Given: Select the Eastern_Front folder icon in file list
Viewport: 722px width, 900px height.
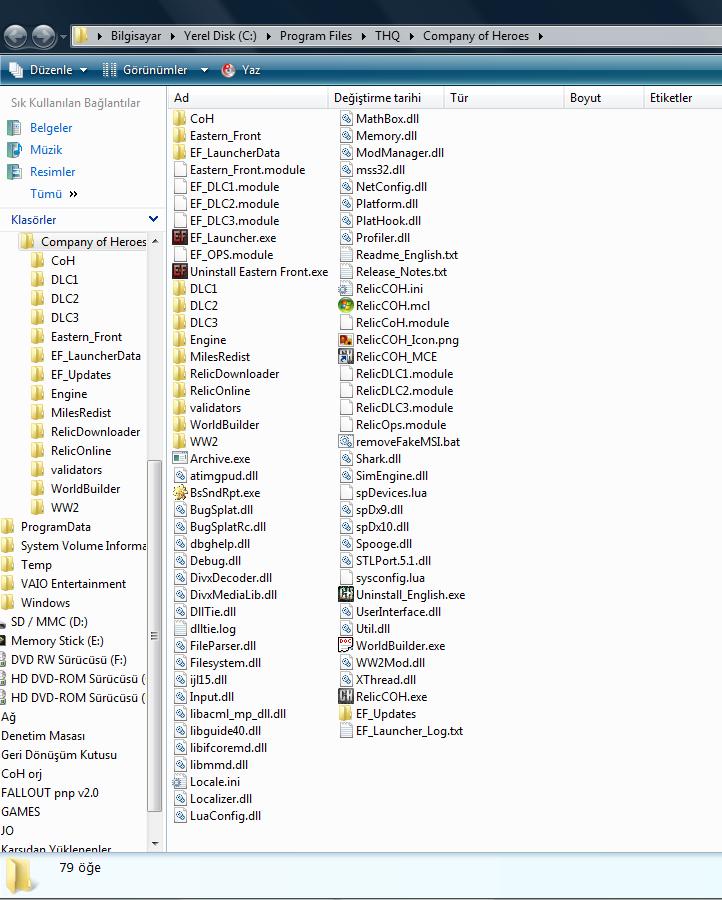Looking at the screenshot, I should 180,135.
